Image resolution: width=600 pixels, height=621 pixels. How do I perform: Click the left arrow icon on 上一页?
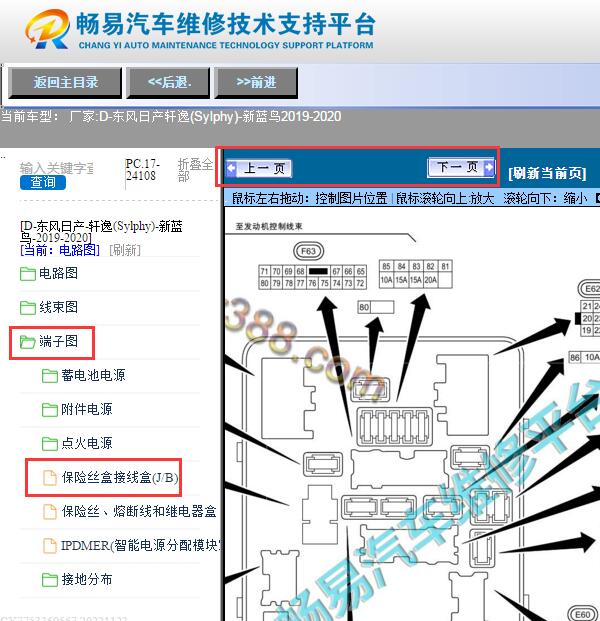pyautogui.click(x=231, y=168)
